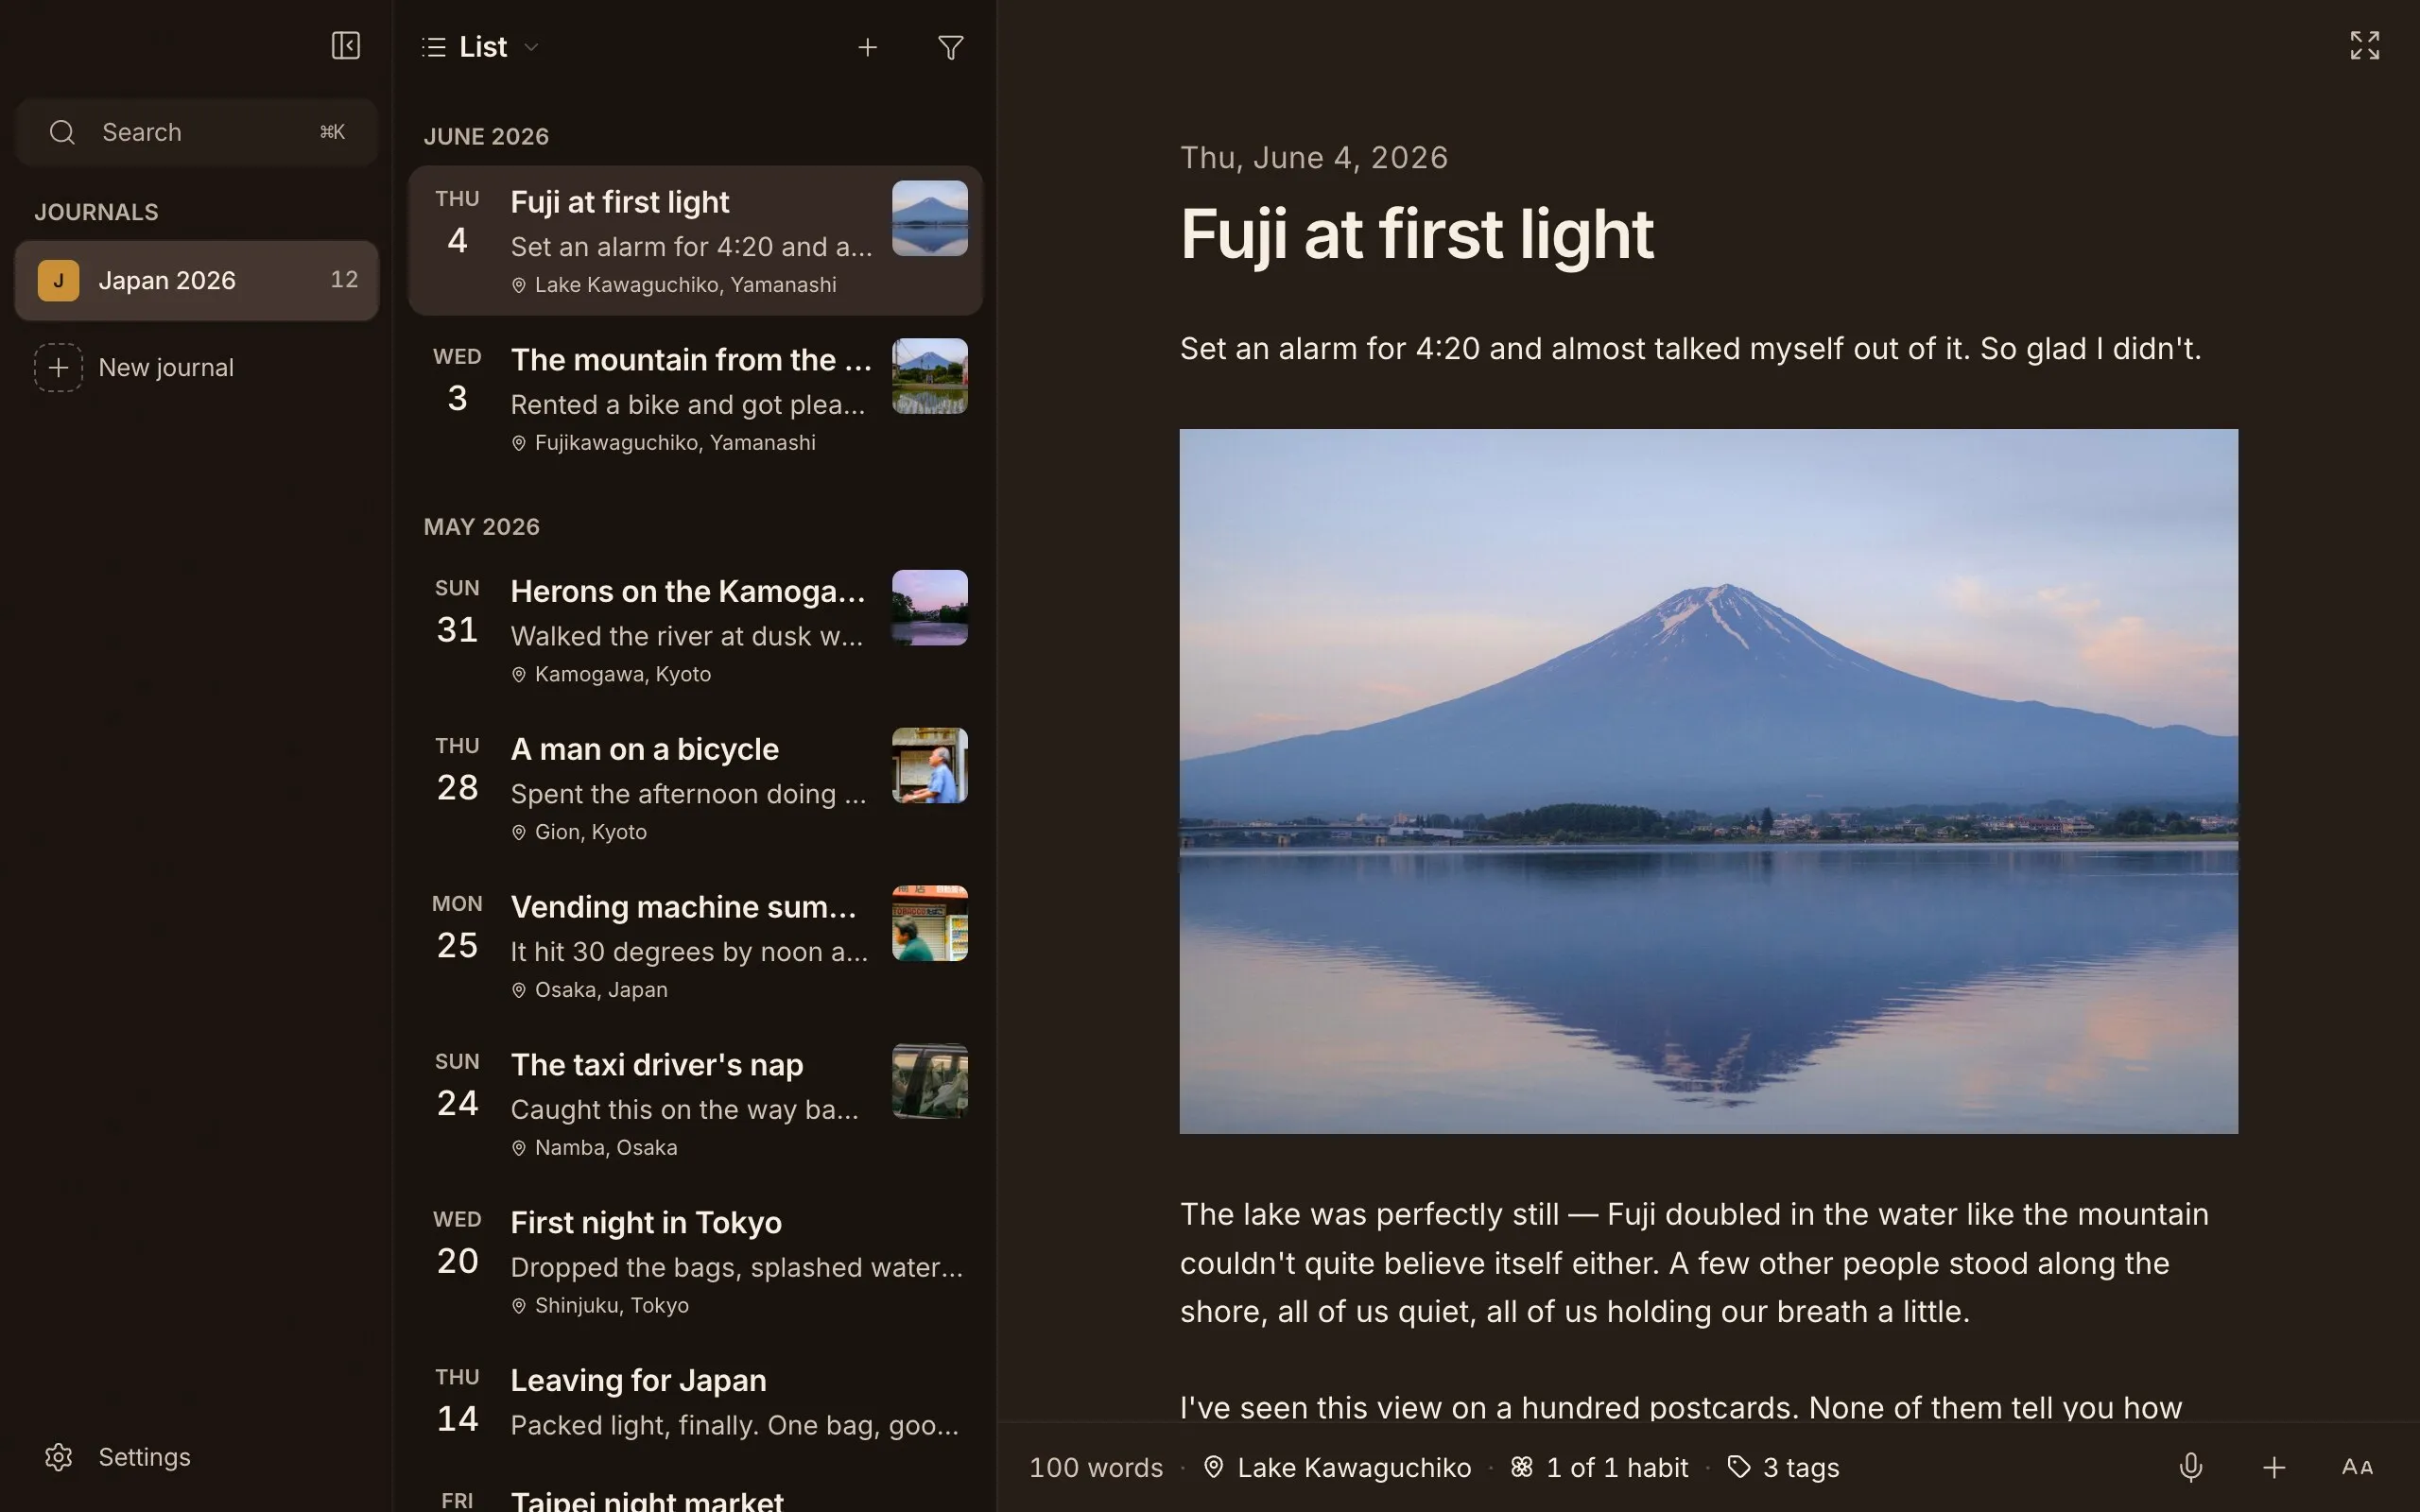2420x1512 pixels.
Task: Click the taxi driver's nap thumbnail
Action: point(930,1082)
